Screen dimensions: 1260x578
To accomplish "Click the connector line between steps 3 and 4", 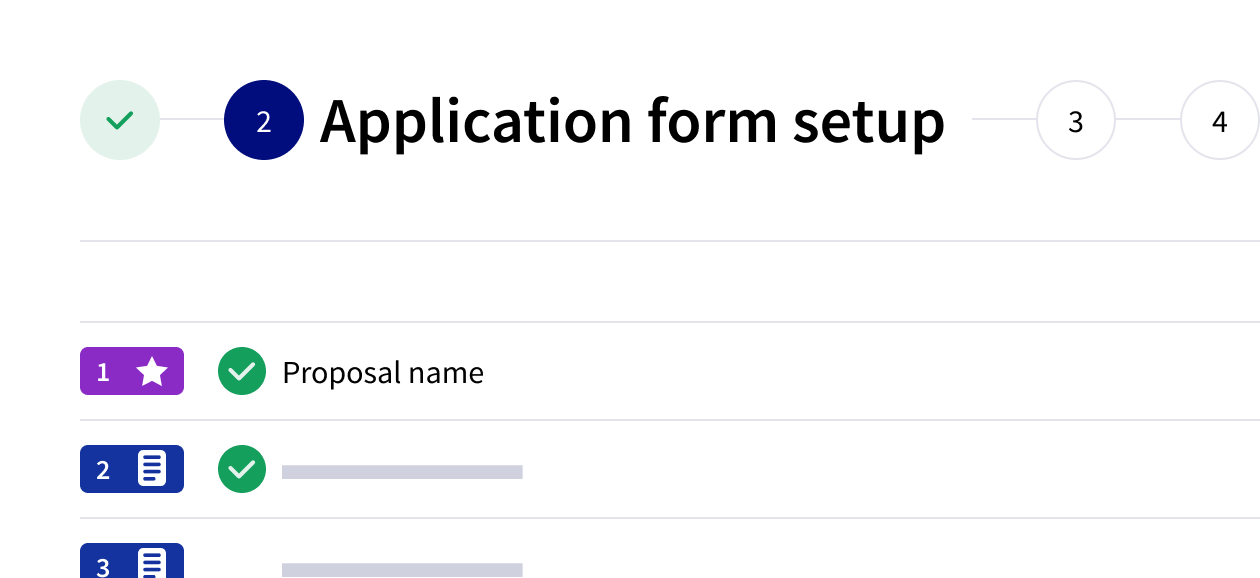I will (1147, 120).
